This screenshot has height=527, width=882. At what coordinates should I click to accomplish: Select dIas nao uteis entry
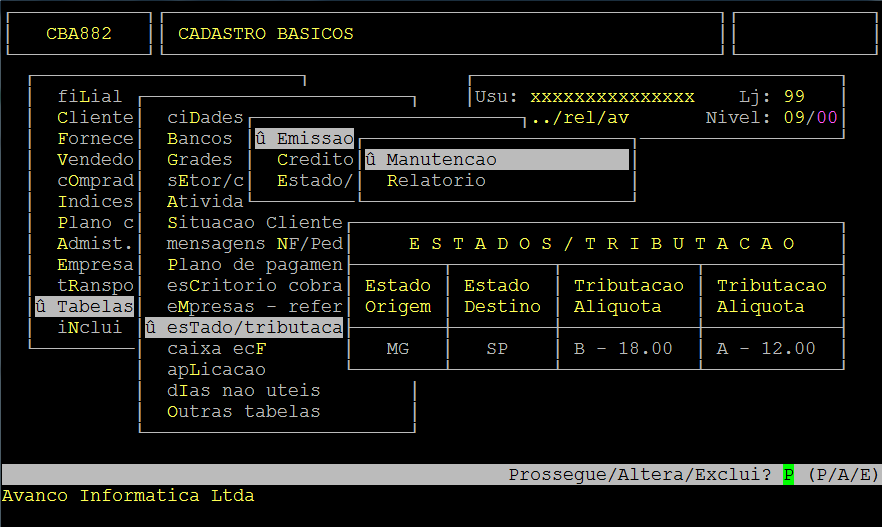click(243, 391)
